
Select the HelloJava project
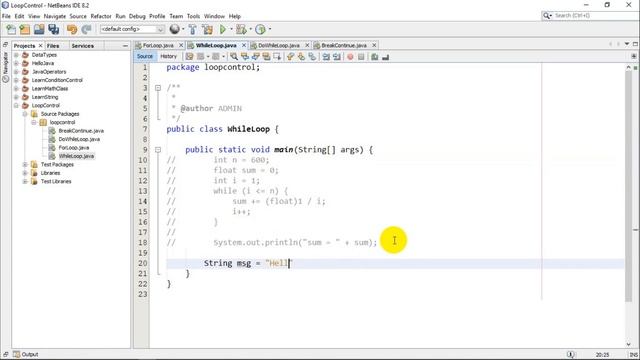tap(42, 63)
